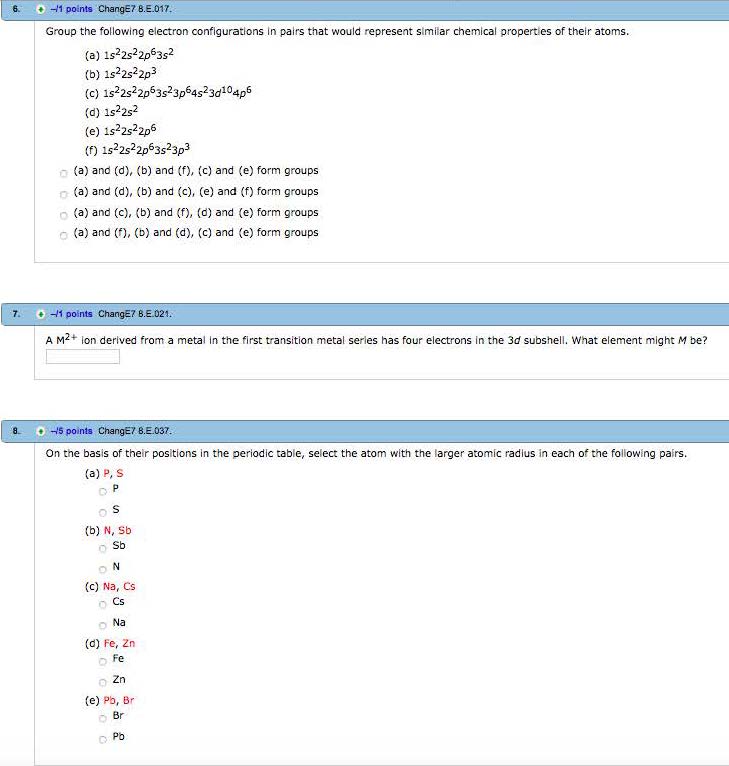Expand the plus icon on question 6
The width and height of the screenshot is (729, 766).
41,10
